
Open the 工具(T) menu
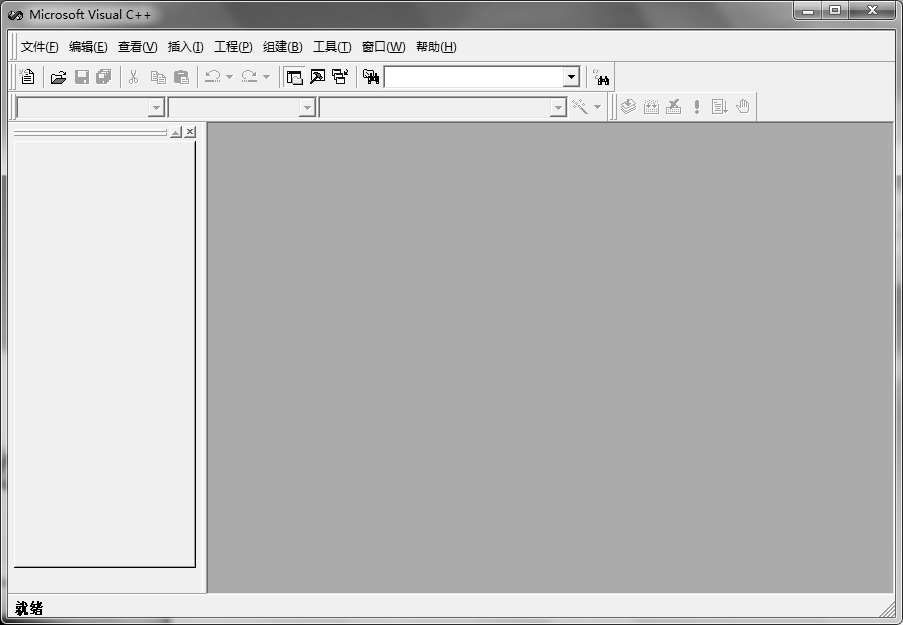[332, 47]
